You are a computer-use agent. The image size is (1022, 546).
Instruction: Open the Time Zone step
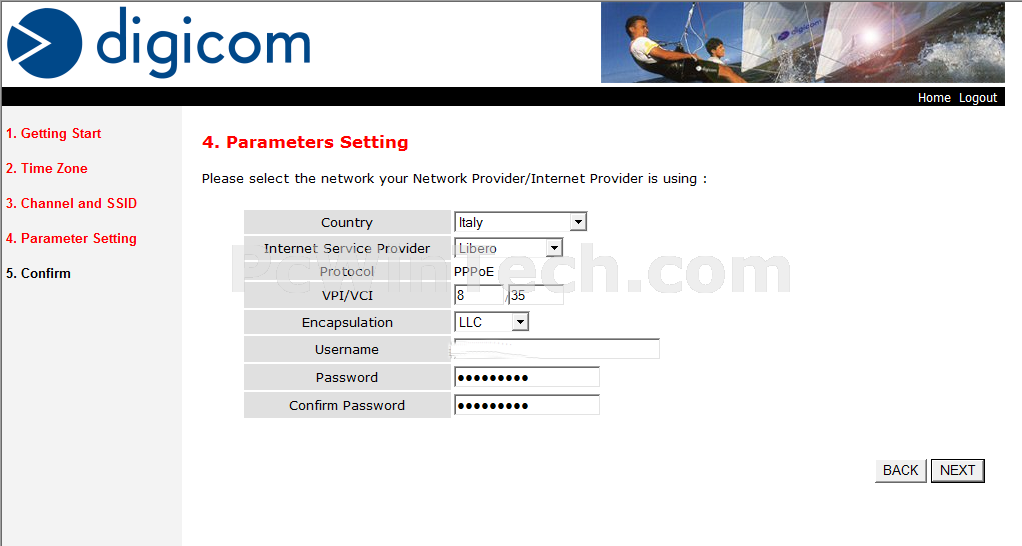[x=46, y=168]
